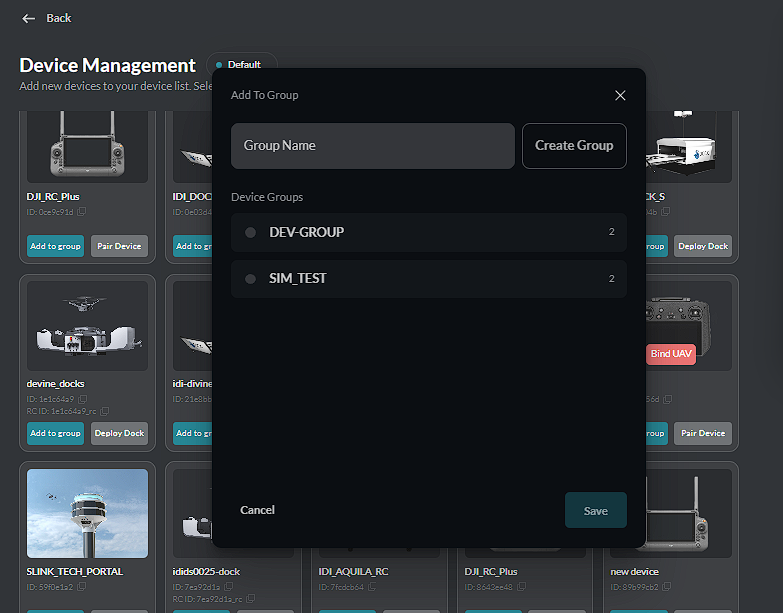Copy the devine_docks RC ID

[x=104, y=411]
